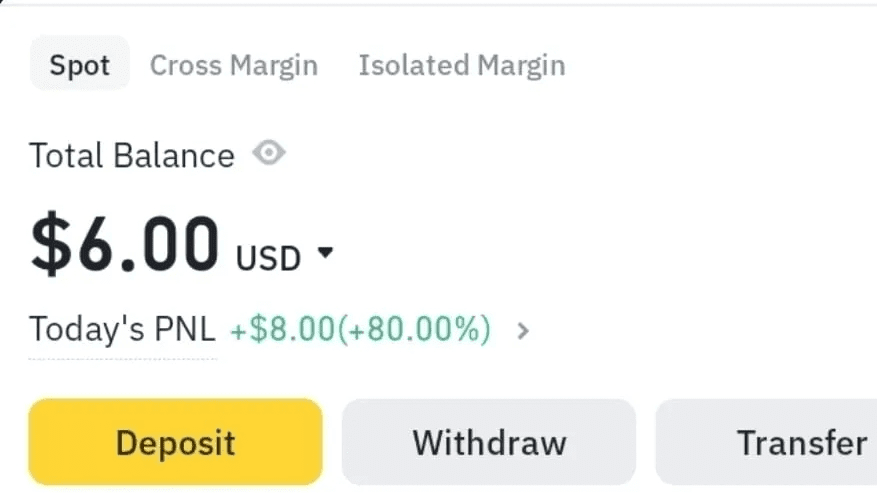
Task: Hide balance using the eye icon
Action: [269, 153]
